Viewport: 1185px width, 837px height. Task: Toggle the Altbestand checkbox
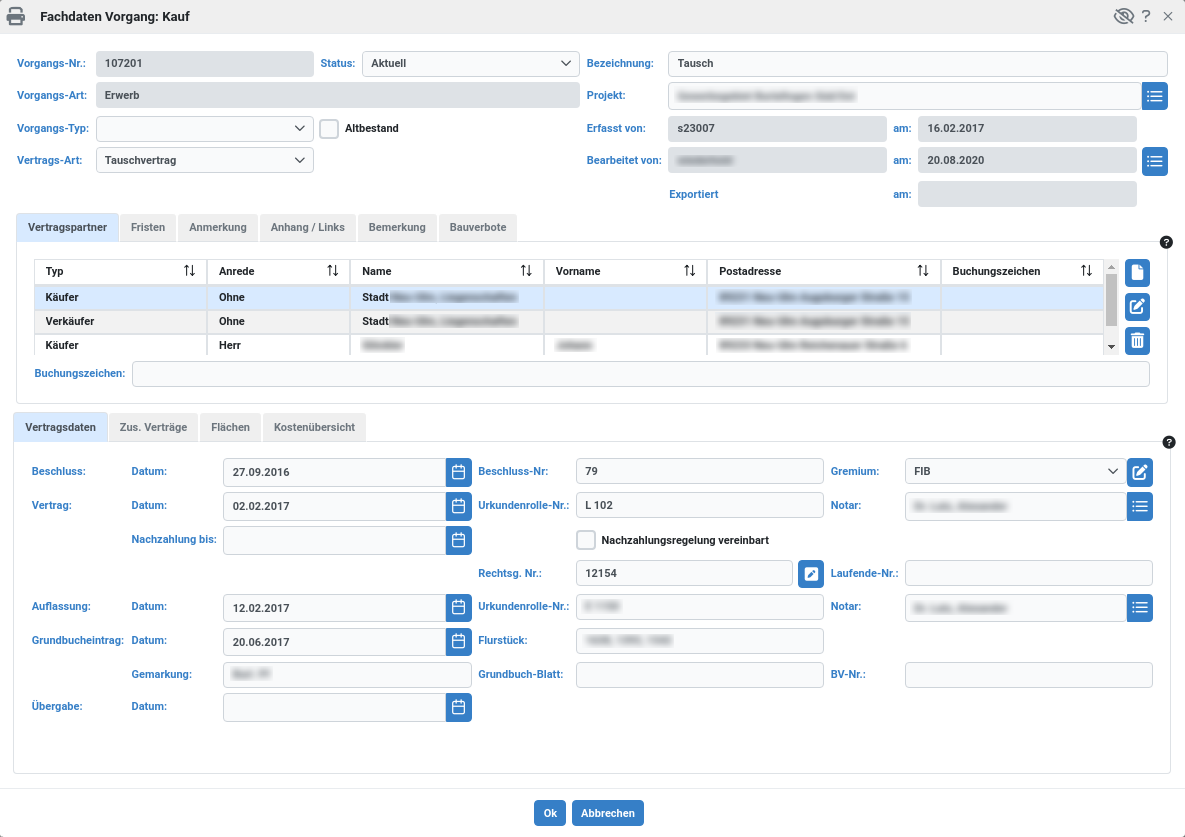pos(329,128)
